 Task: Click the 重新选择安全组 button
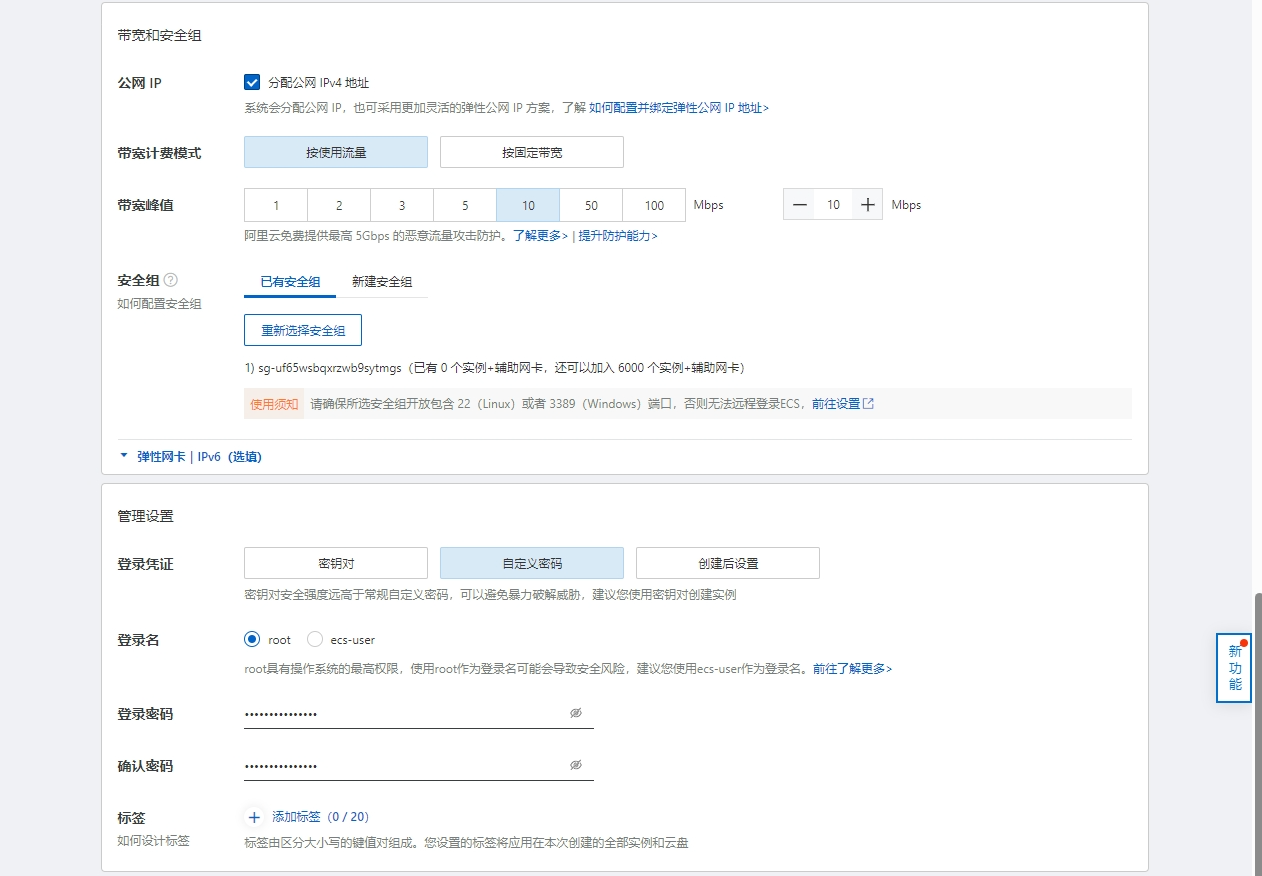(x=302, y=329)
